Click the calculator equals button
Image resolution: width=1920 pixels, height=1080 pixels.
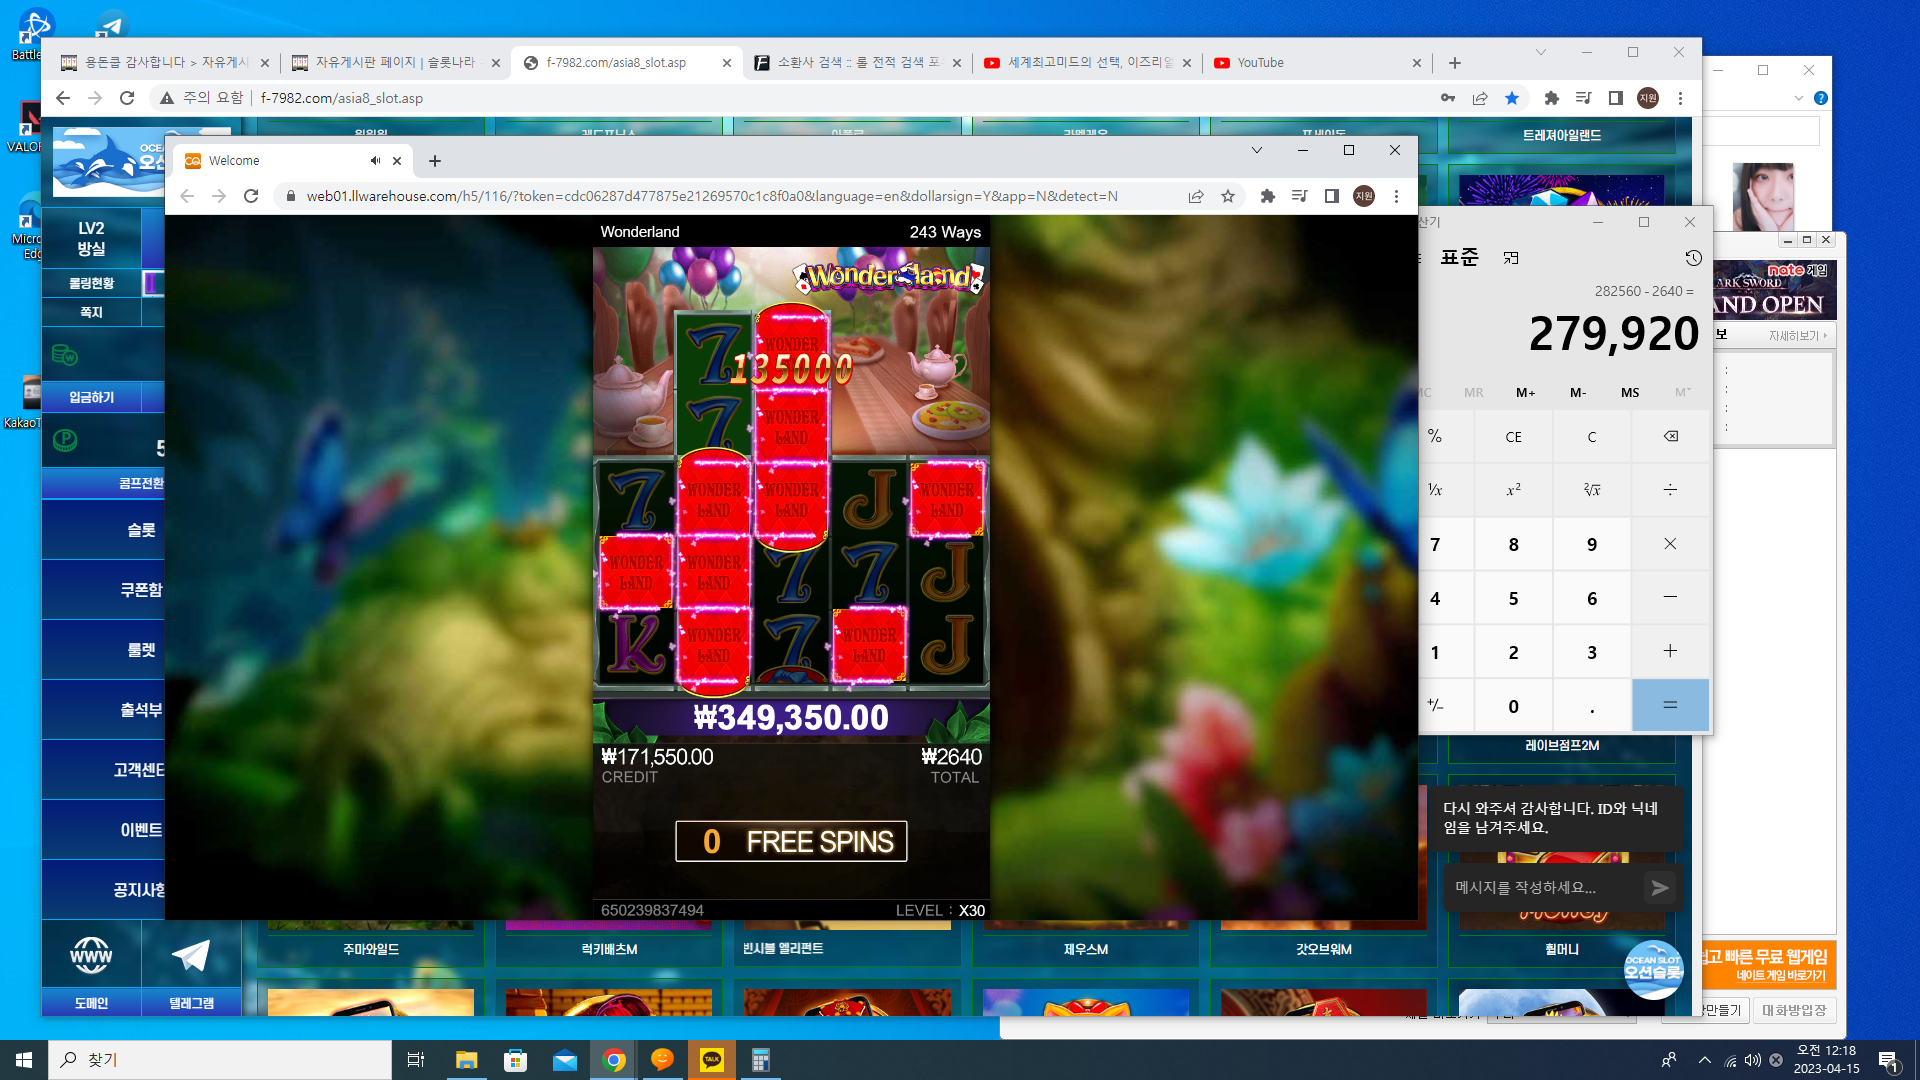(1670, 705)
